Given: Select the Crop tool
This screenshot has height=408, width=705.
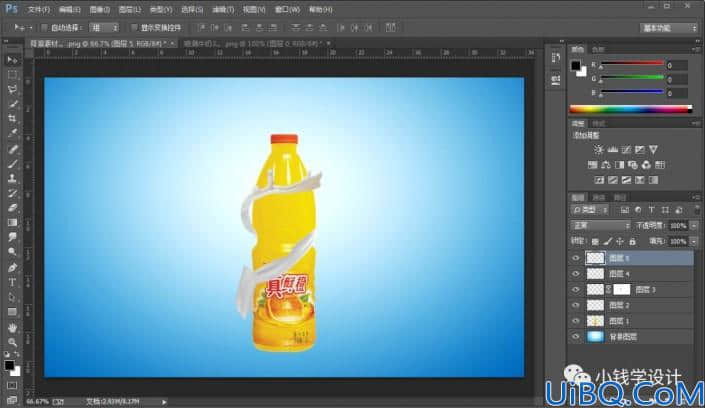Looking at the screenshot, I should coord(12,119).
